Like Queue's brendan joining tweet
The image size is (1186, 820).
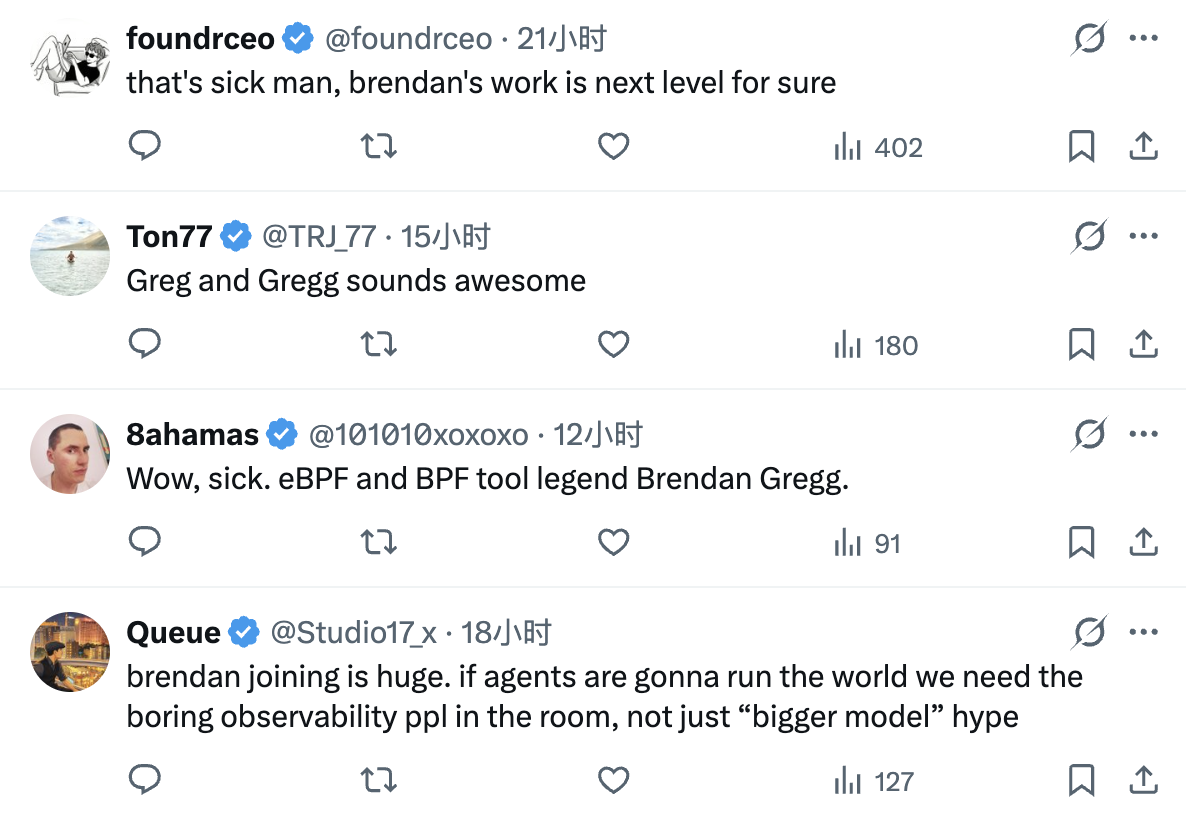click(613, 781)
